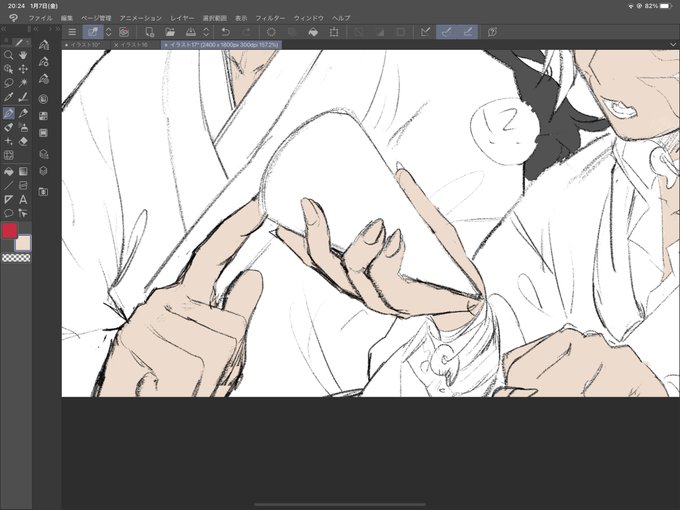This screenshot has width=680, height=510.
Task: Open the Material palette folder icon
Action: click(x=43, y=191)
